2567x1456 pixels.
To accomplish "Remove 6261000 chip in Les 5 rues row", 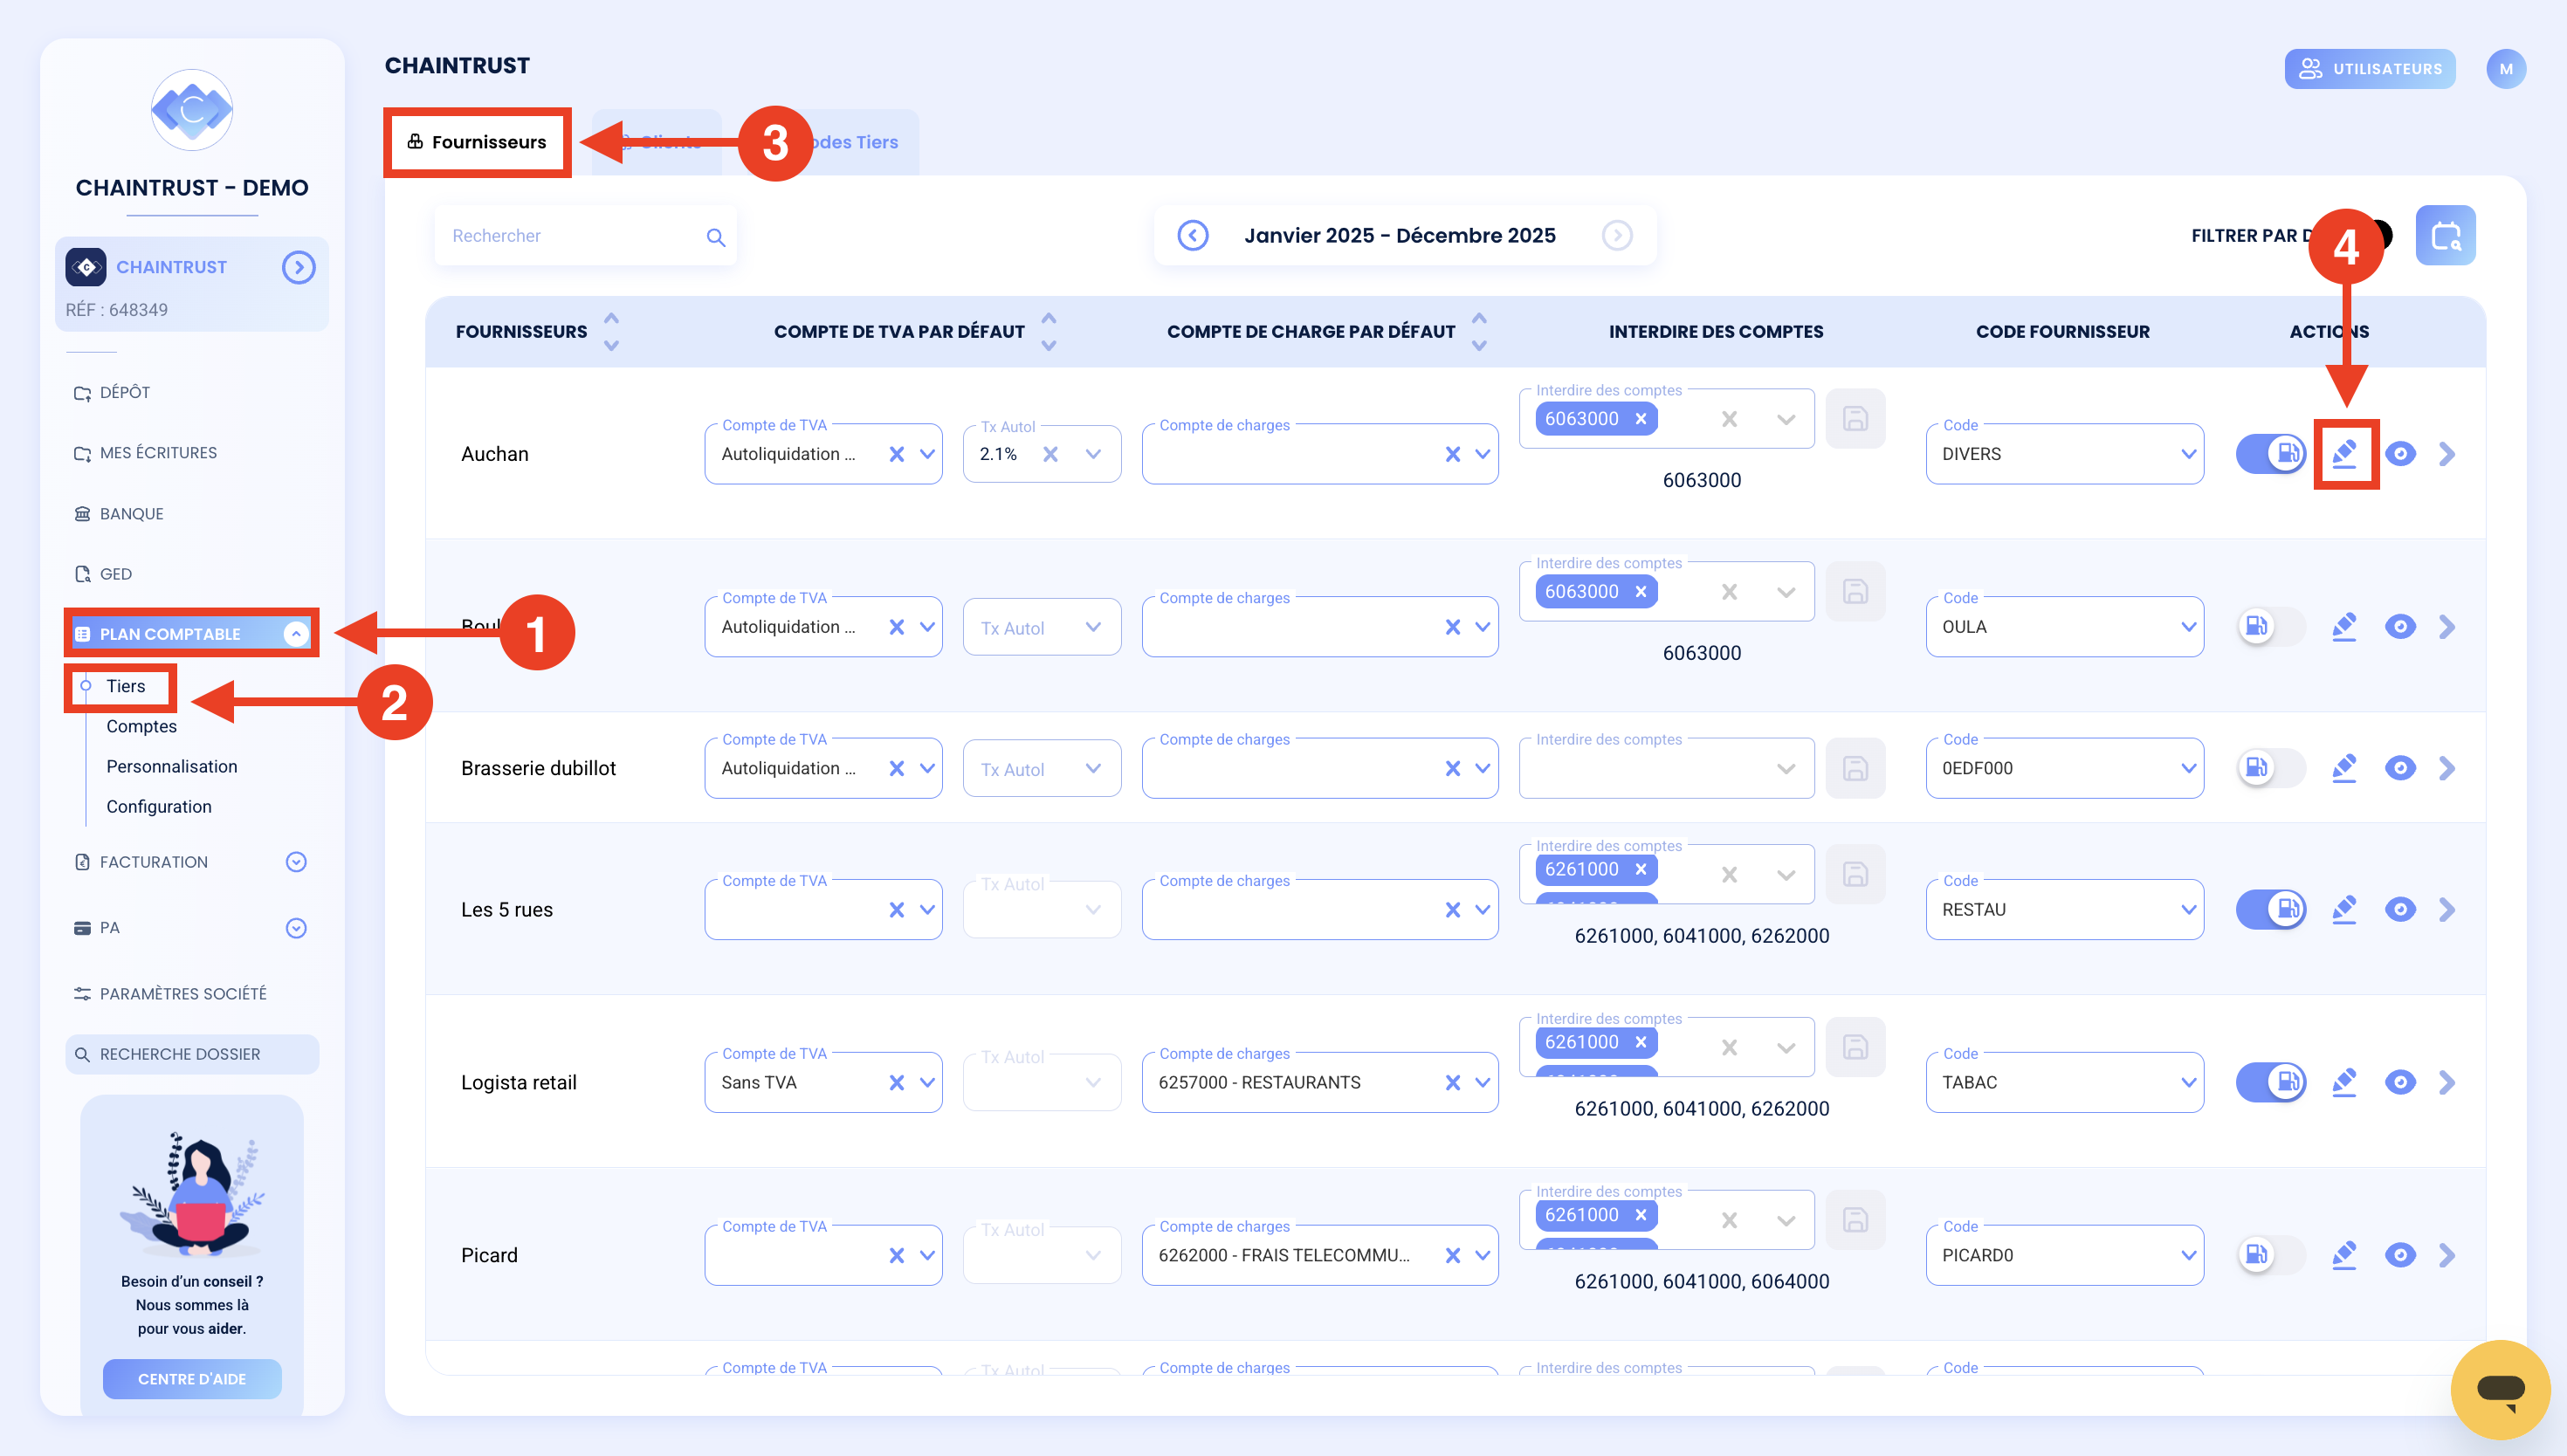I will (x=1641, y=869).
